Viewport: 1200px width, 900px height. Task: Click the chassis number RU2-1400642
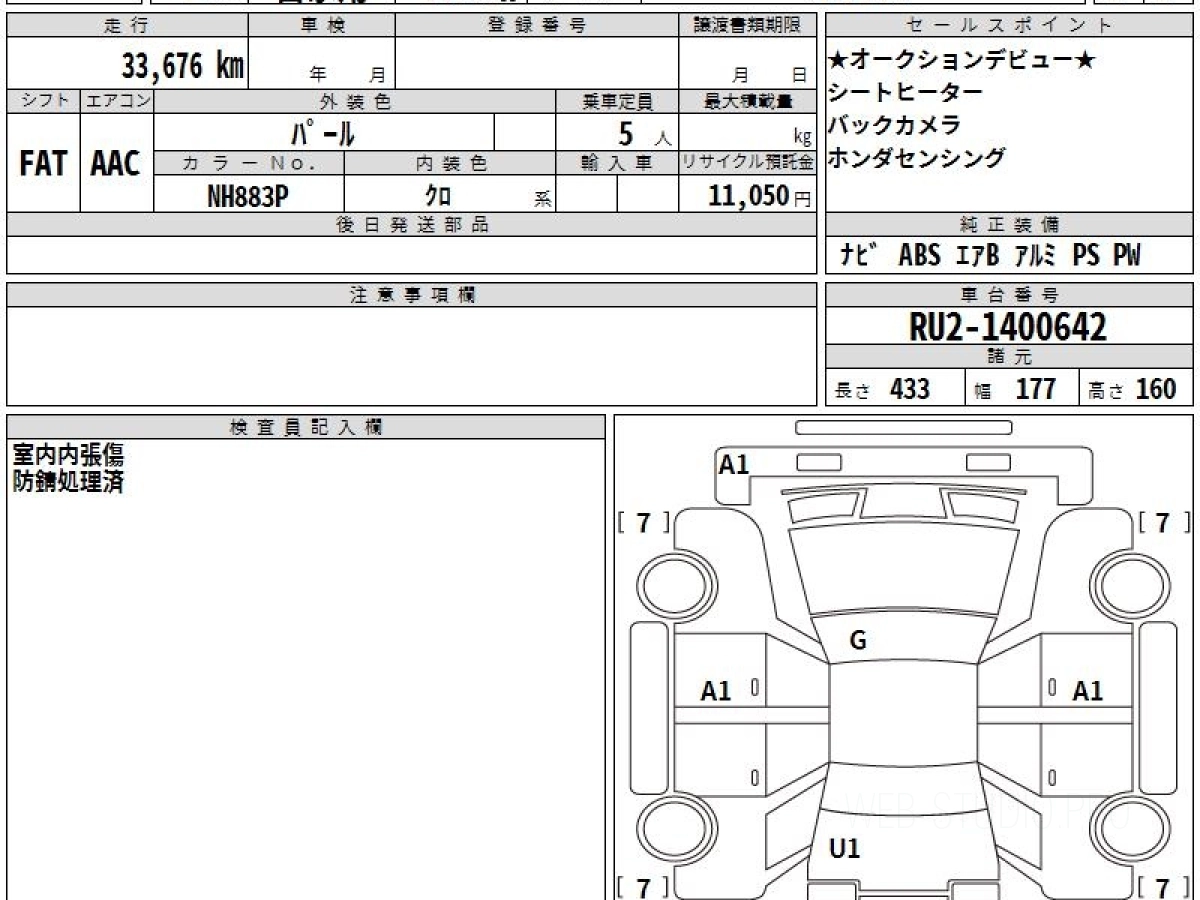pyautogui.click(x=1008, y=326)
